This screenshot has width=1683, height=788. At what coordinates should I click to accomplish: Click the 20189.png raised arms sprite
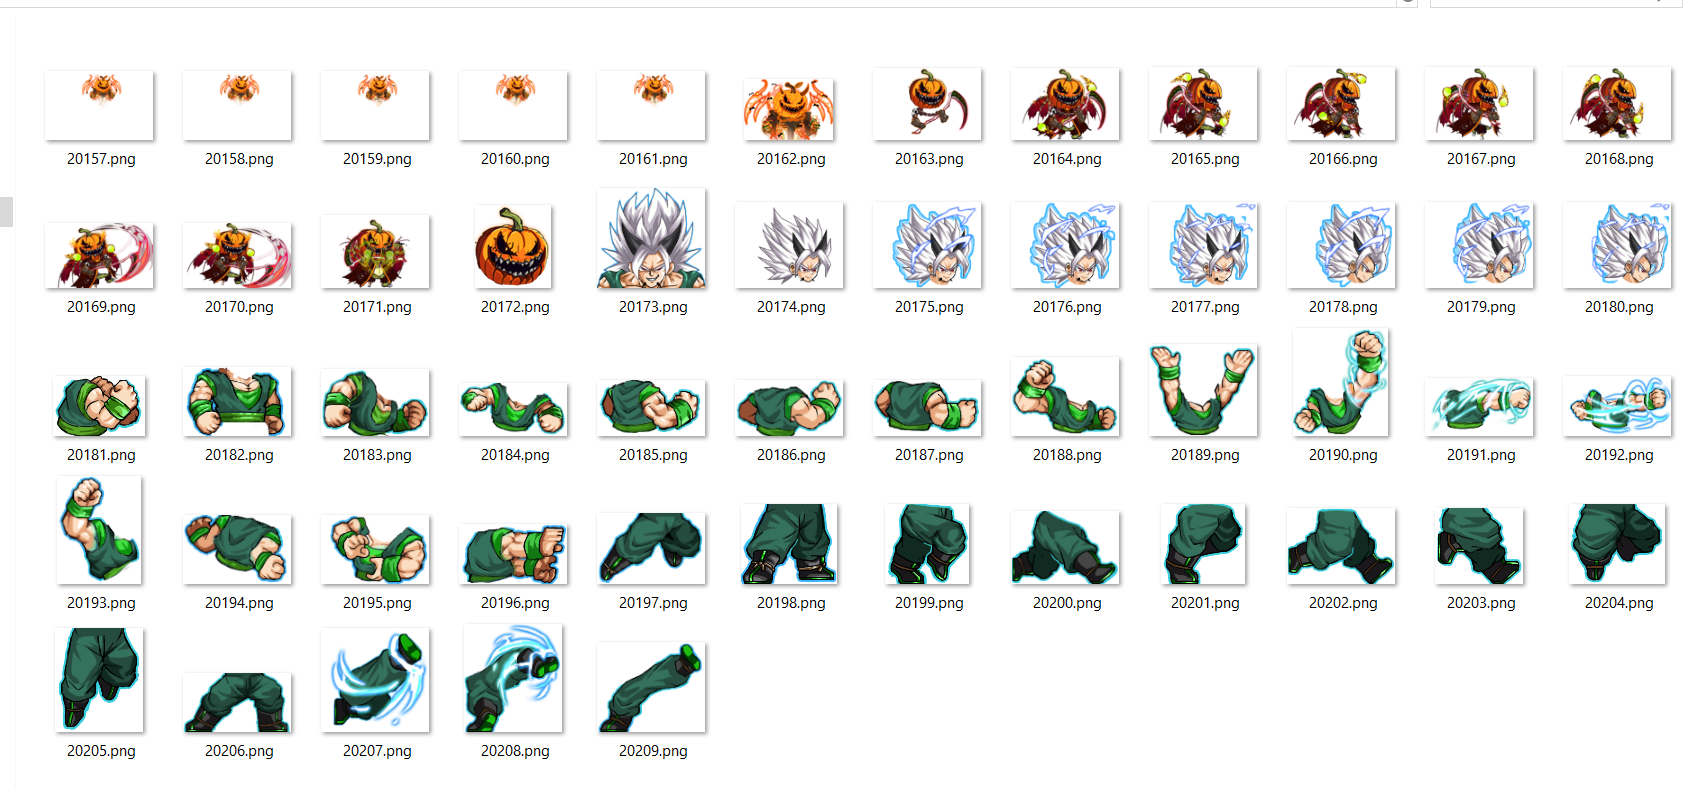pos(1204,391)
